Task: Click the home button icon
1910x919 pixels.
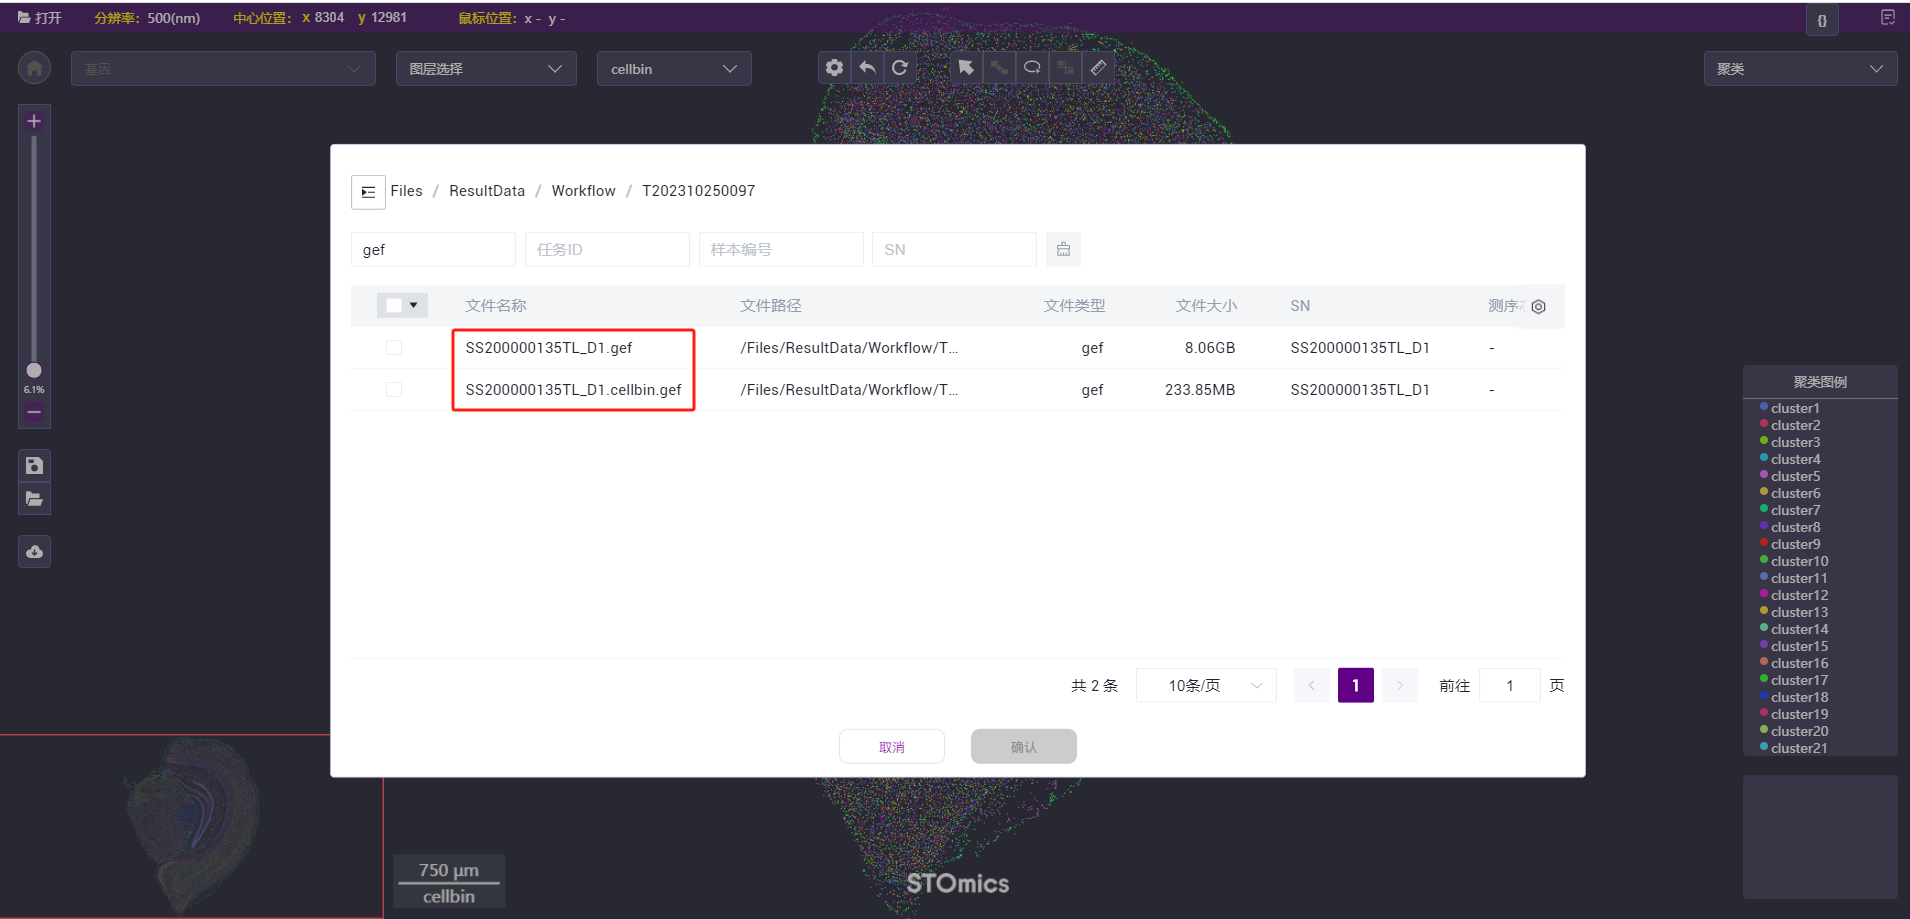Action: click(34, 68)
